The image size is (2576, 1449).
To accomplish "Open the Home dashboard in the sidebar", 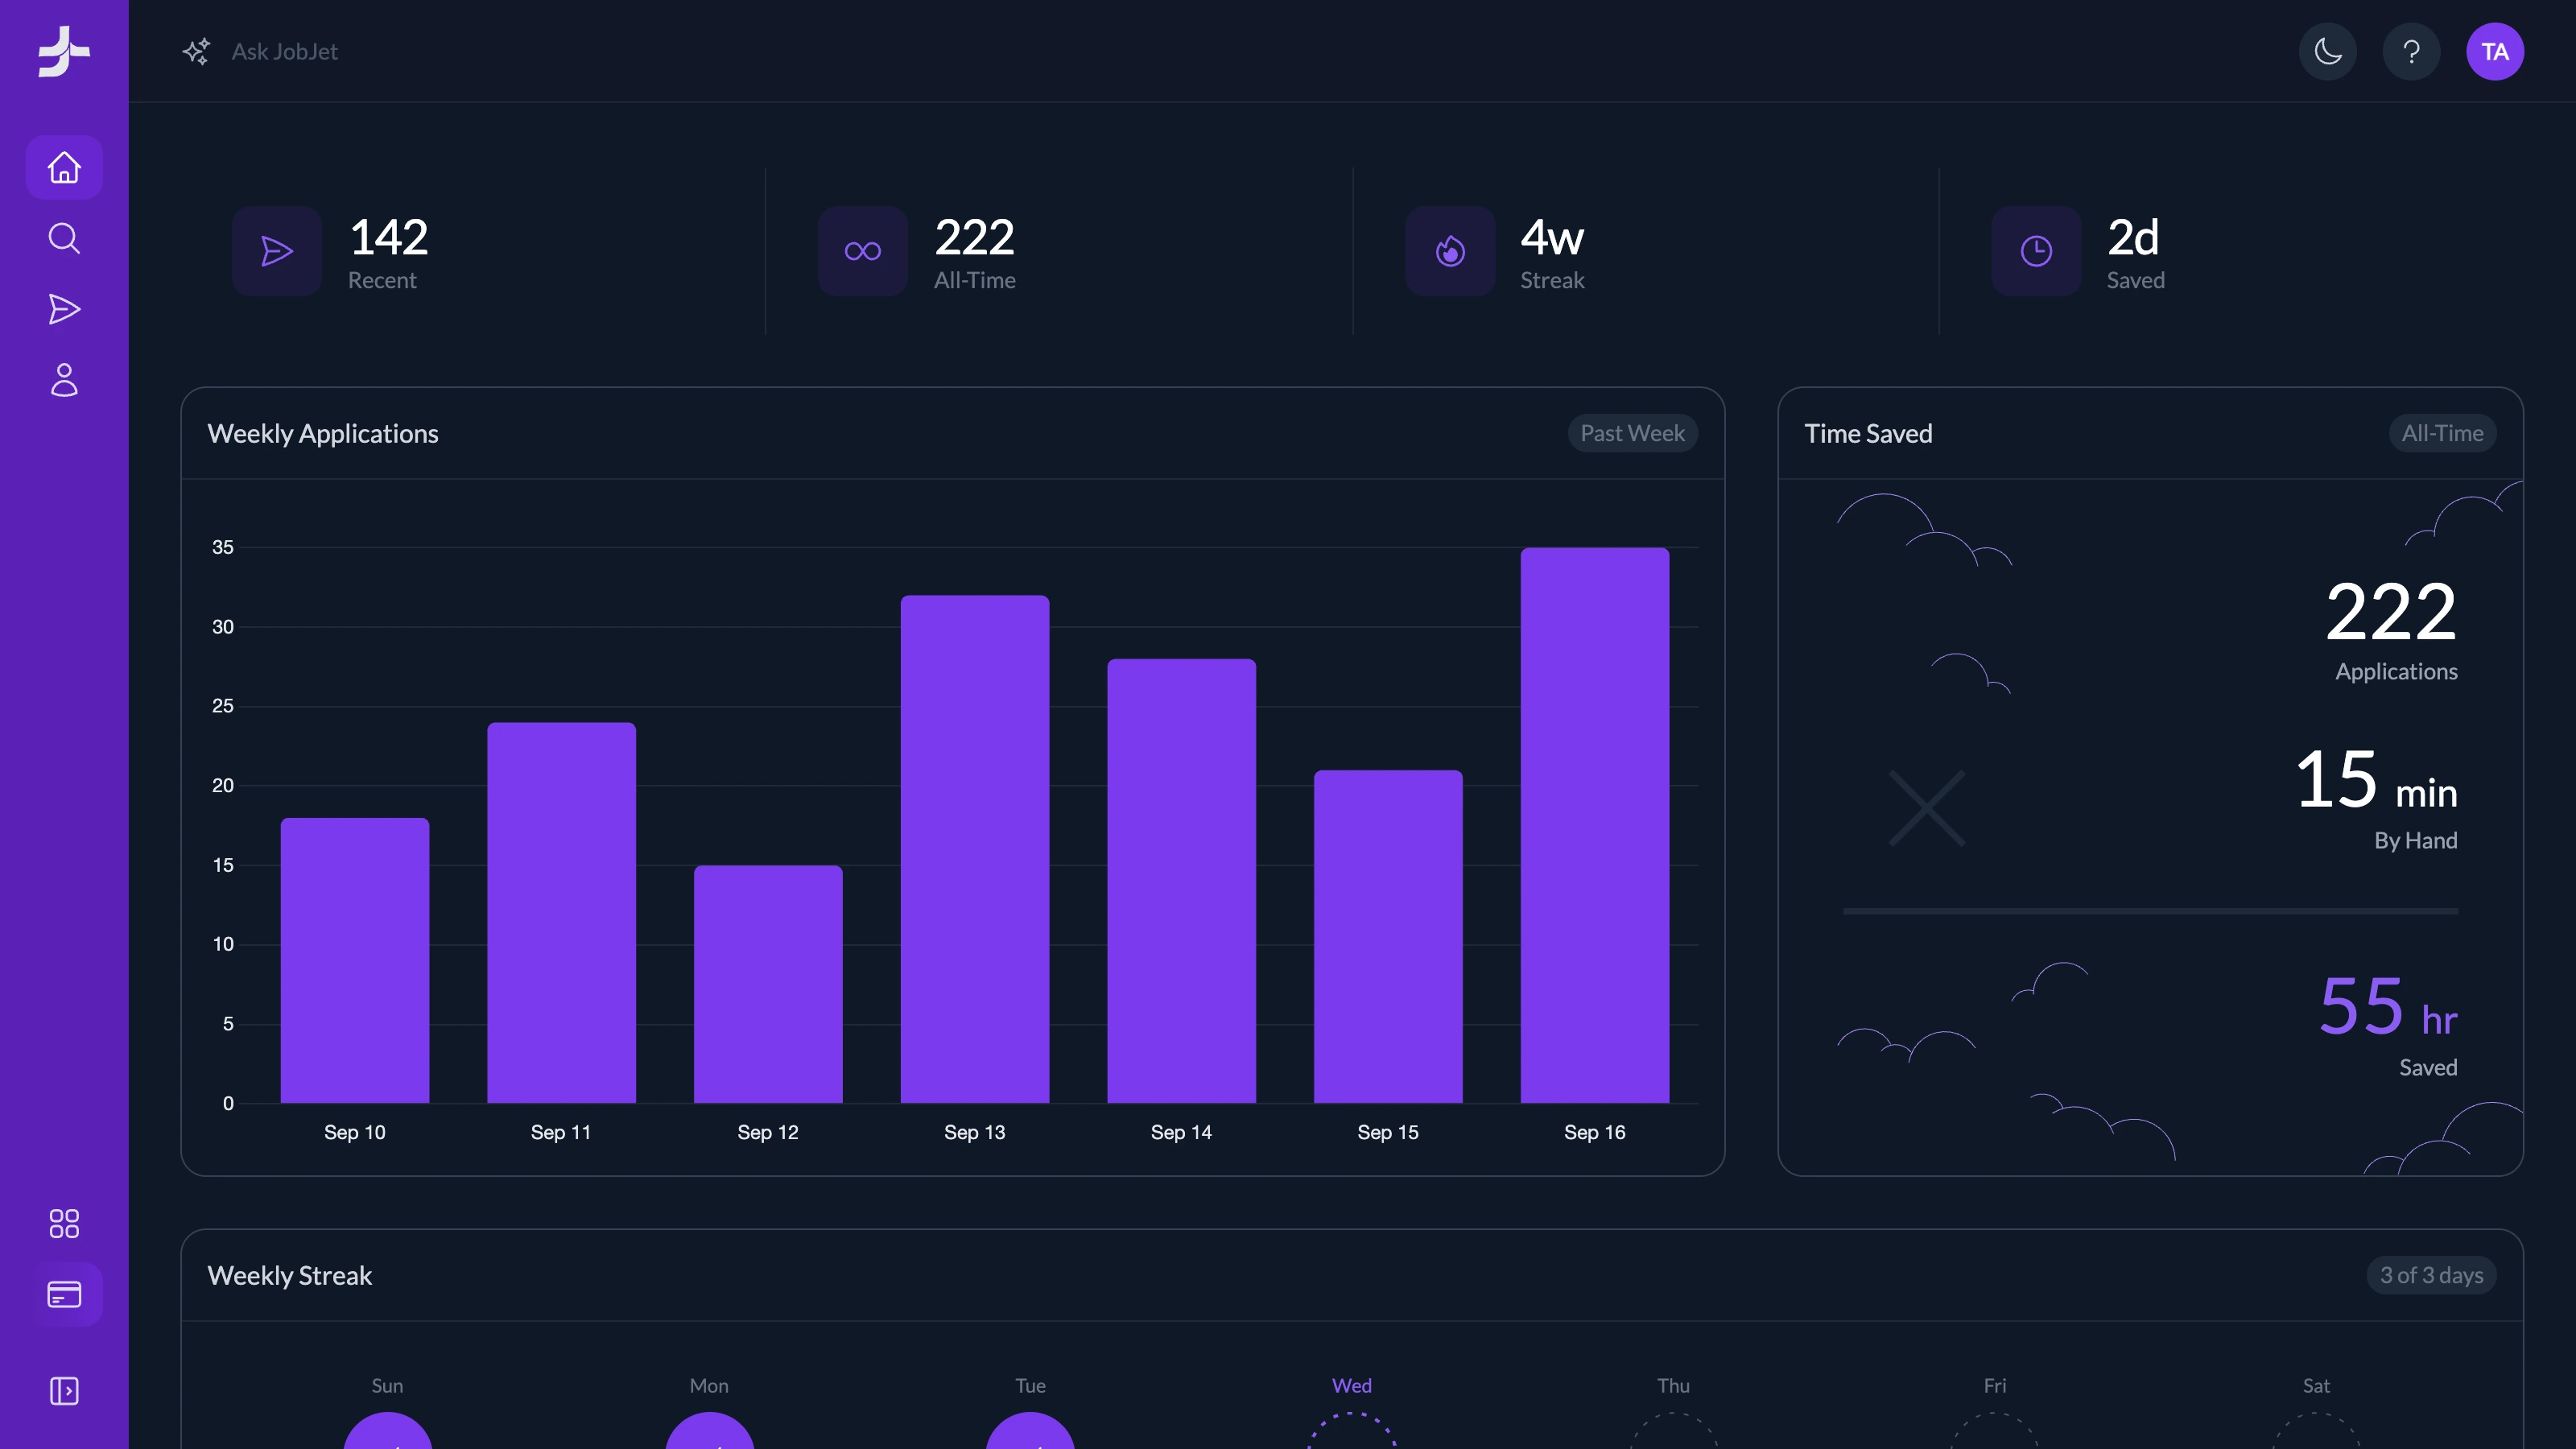I will pyautogui.click(x=64, y=167).
